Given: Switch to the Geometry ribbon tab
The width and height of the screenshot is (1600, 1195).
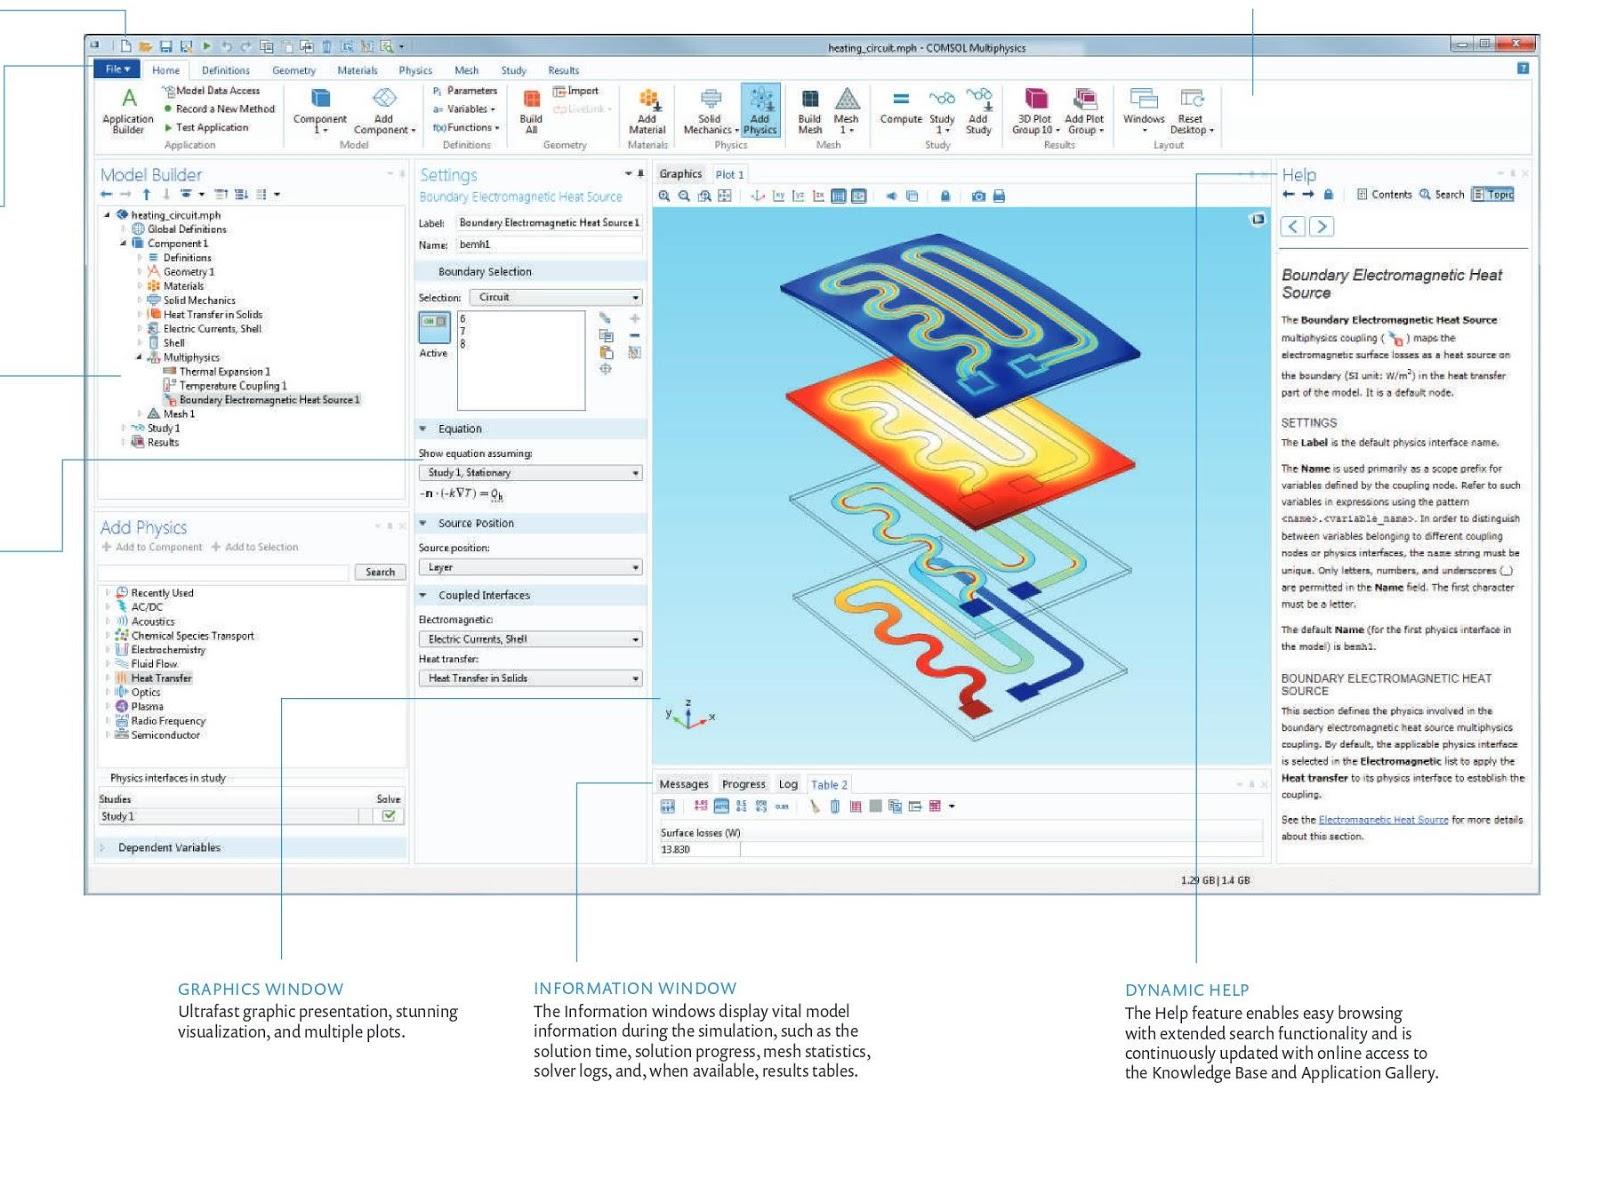Looking at the screenshot, I should [294, 70].
